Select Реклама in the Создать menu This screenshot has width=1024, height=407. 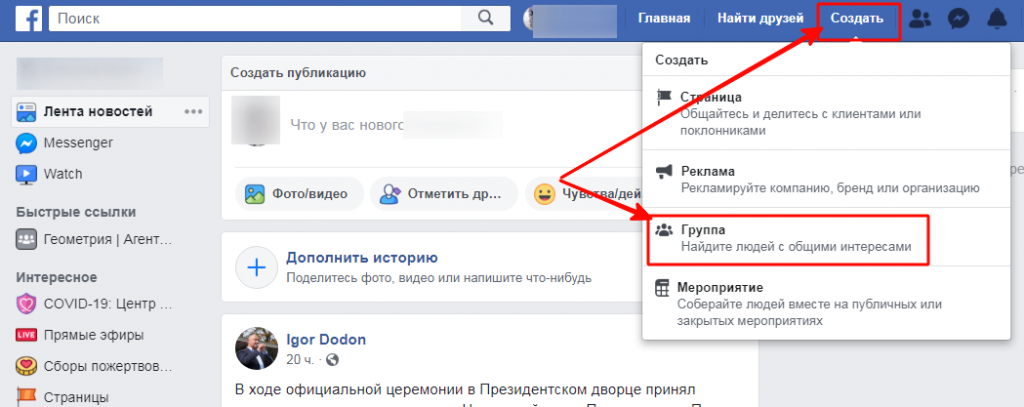pyautogui.click(x=826, y=179)
